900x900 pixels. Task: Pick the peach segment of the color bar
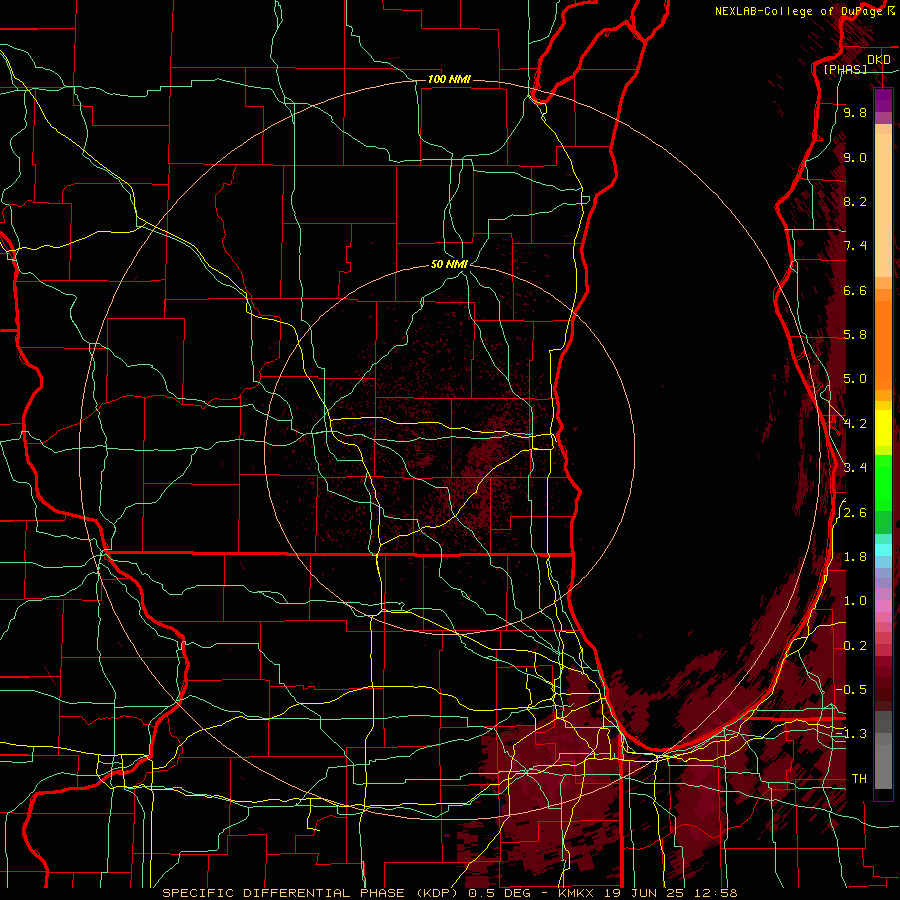coord(883,207)
